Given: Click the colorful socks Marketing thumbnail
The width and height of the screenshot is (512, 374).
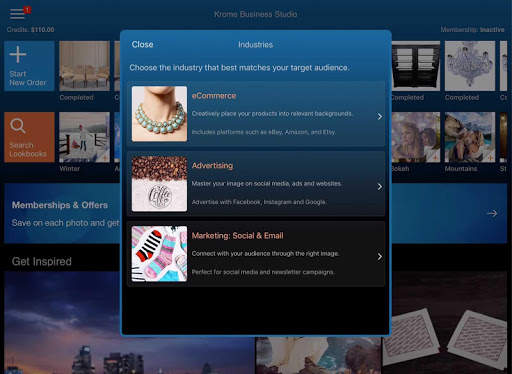Looking at the screenshot, I should tap(159, 254).
